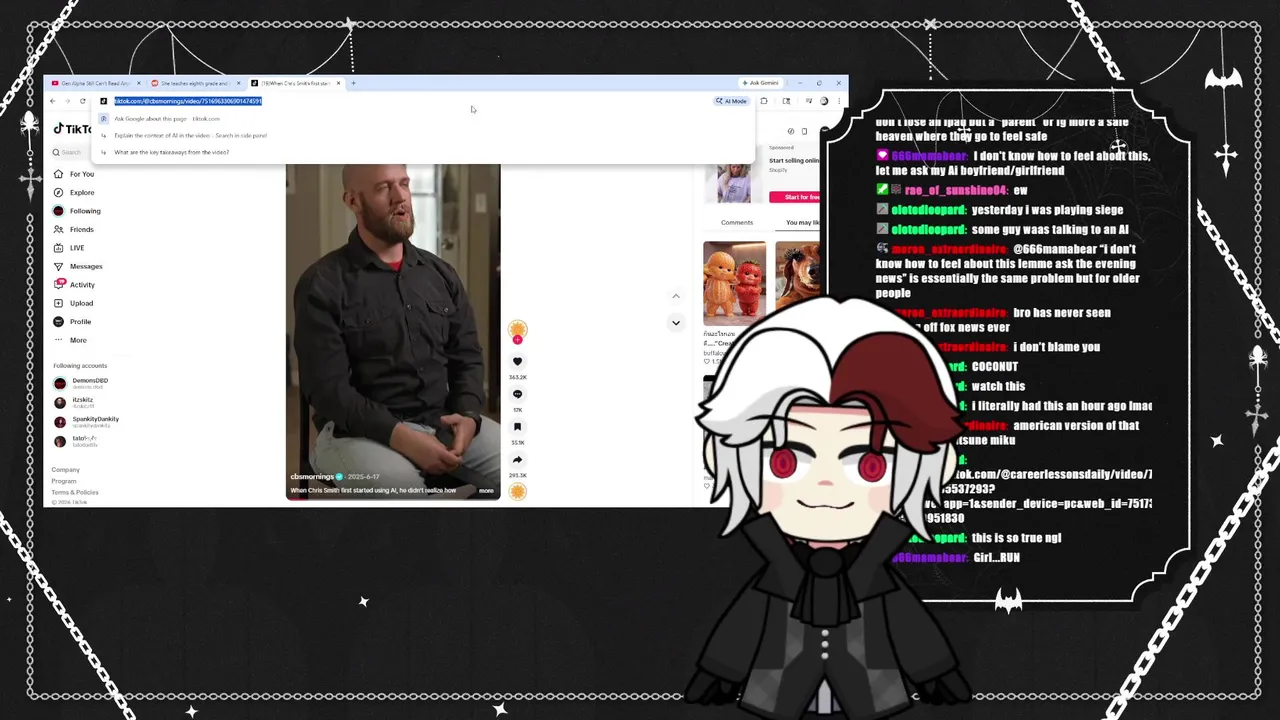Open the Chrome profile avatar
This screenshot has height=720, width=1280.
(824, 101)
